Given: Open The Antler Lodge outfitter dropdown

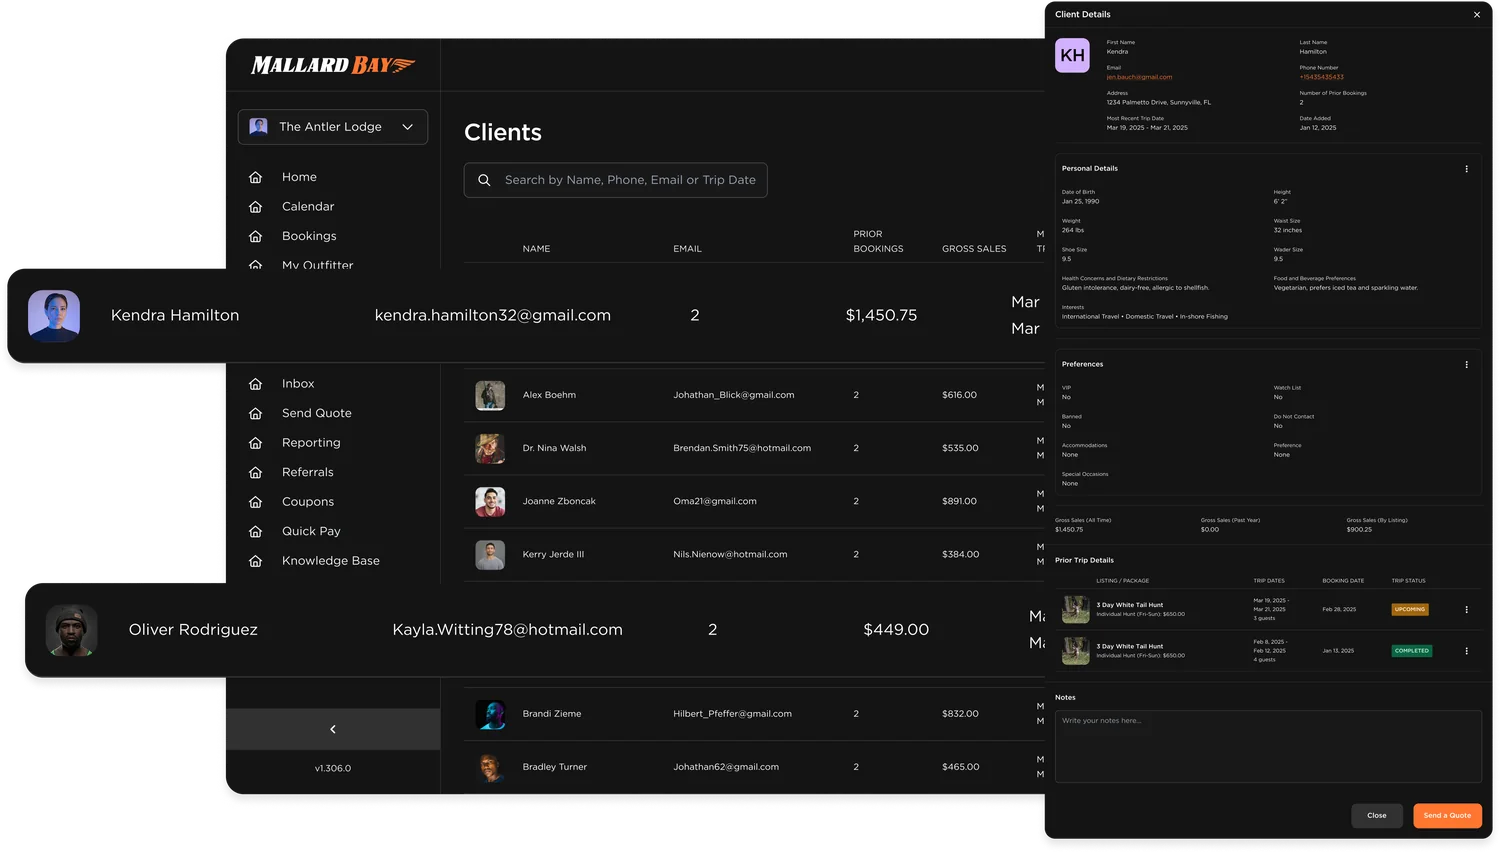Looking at the screenshot, I should 333,127.
